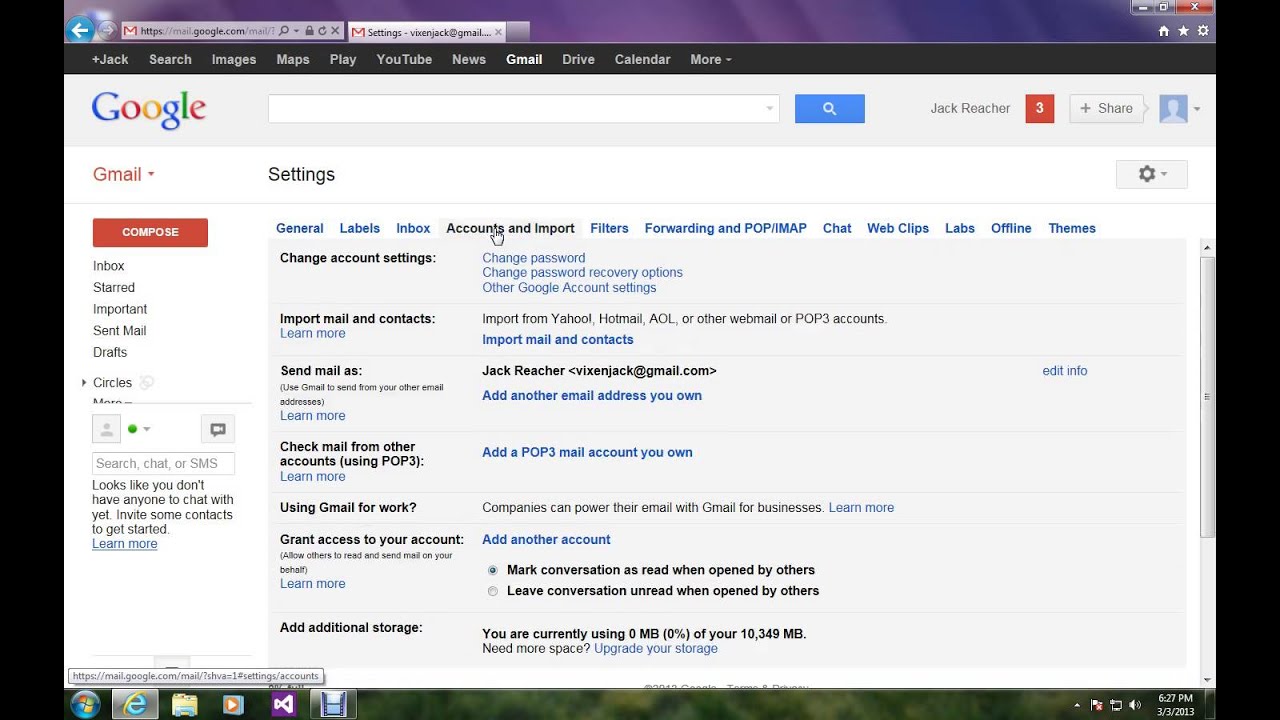Switch to the Chat settings tab
Screen dimensions: 1280x720
[837, 228]
